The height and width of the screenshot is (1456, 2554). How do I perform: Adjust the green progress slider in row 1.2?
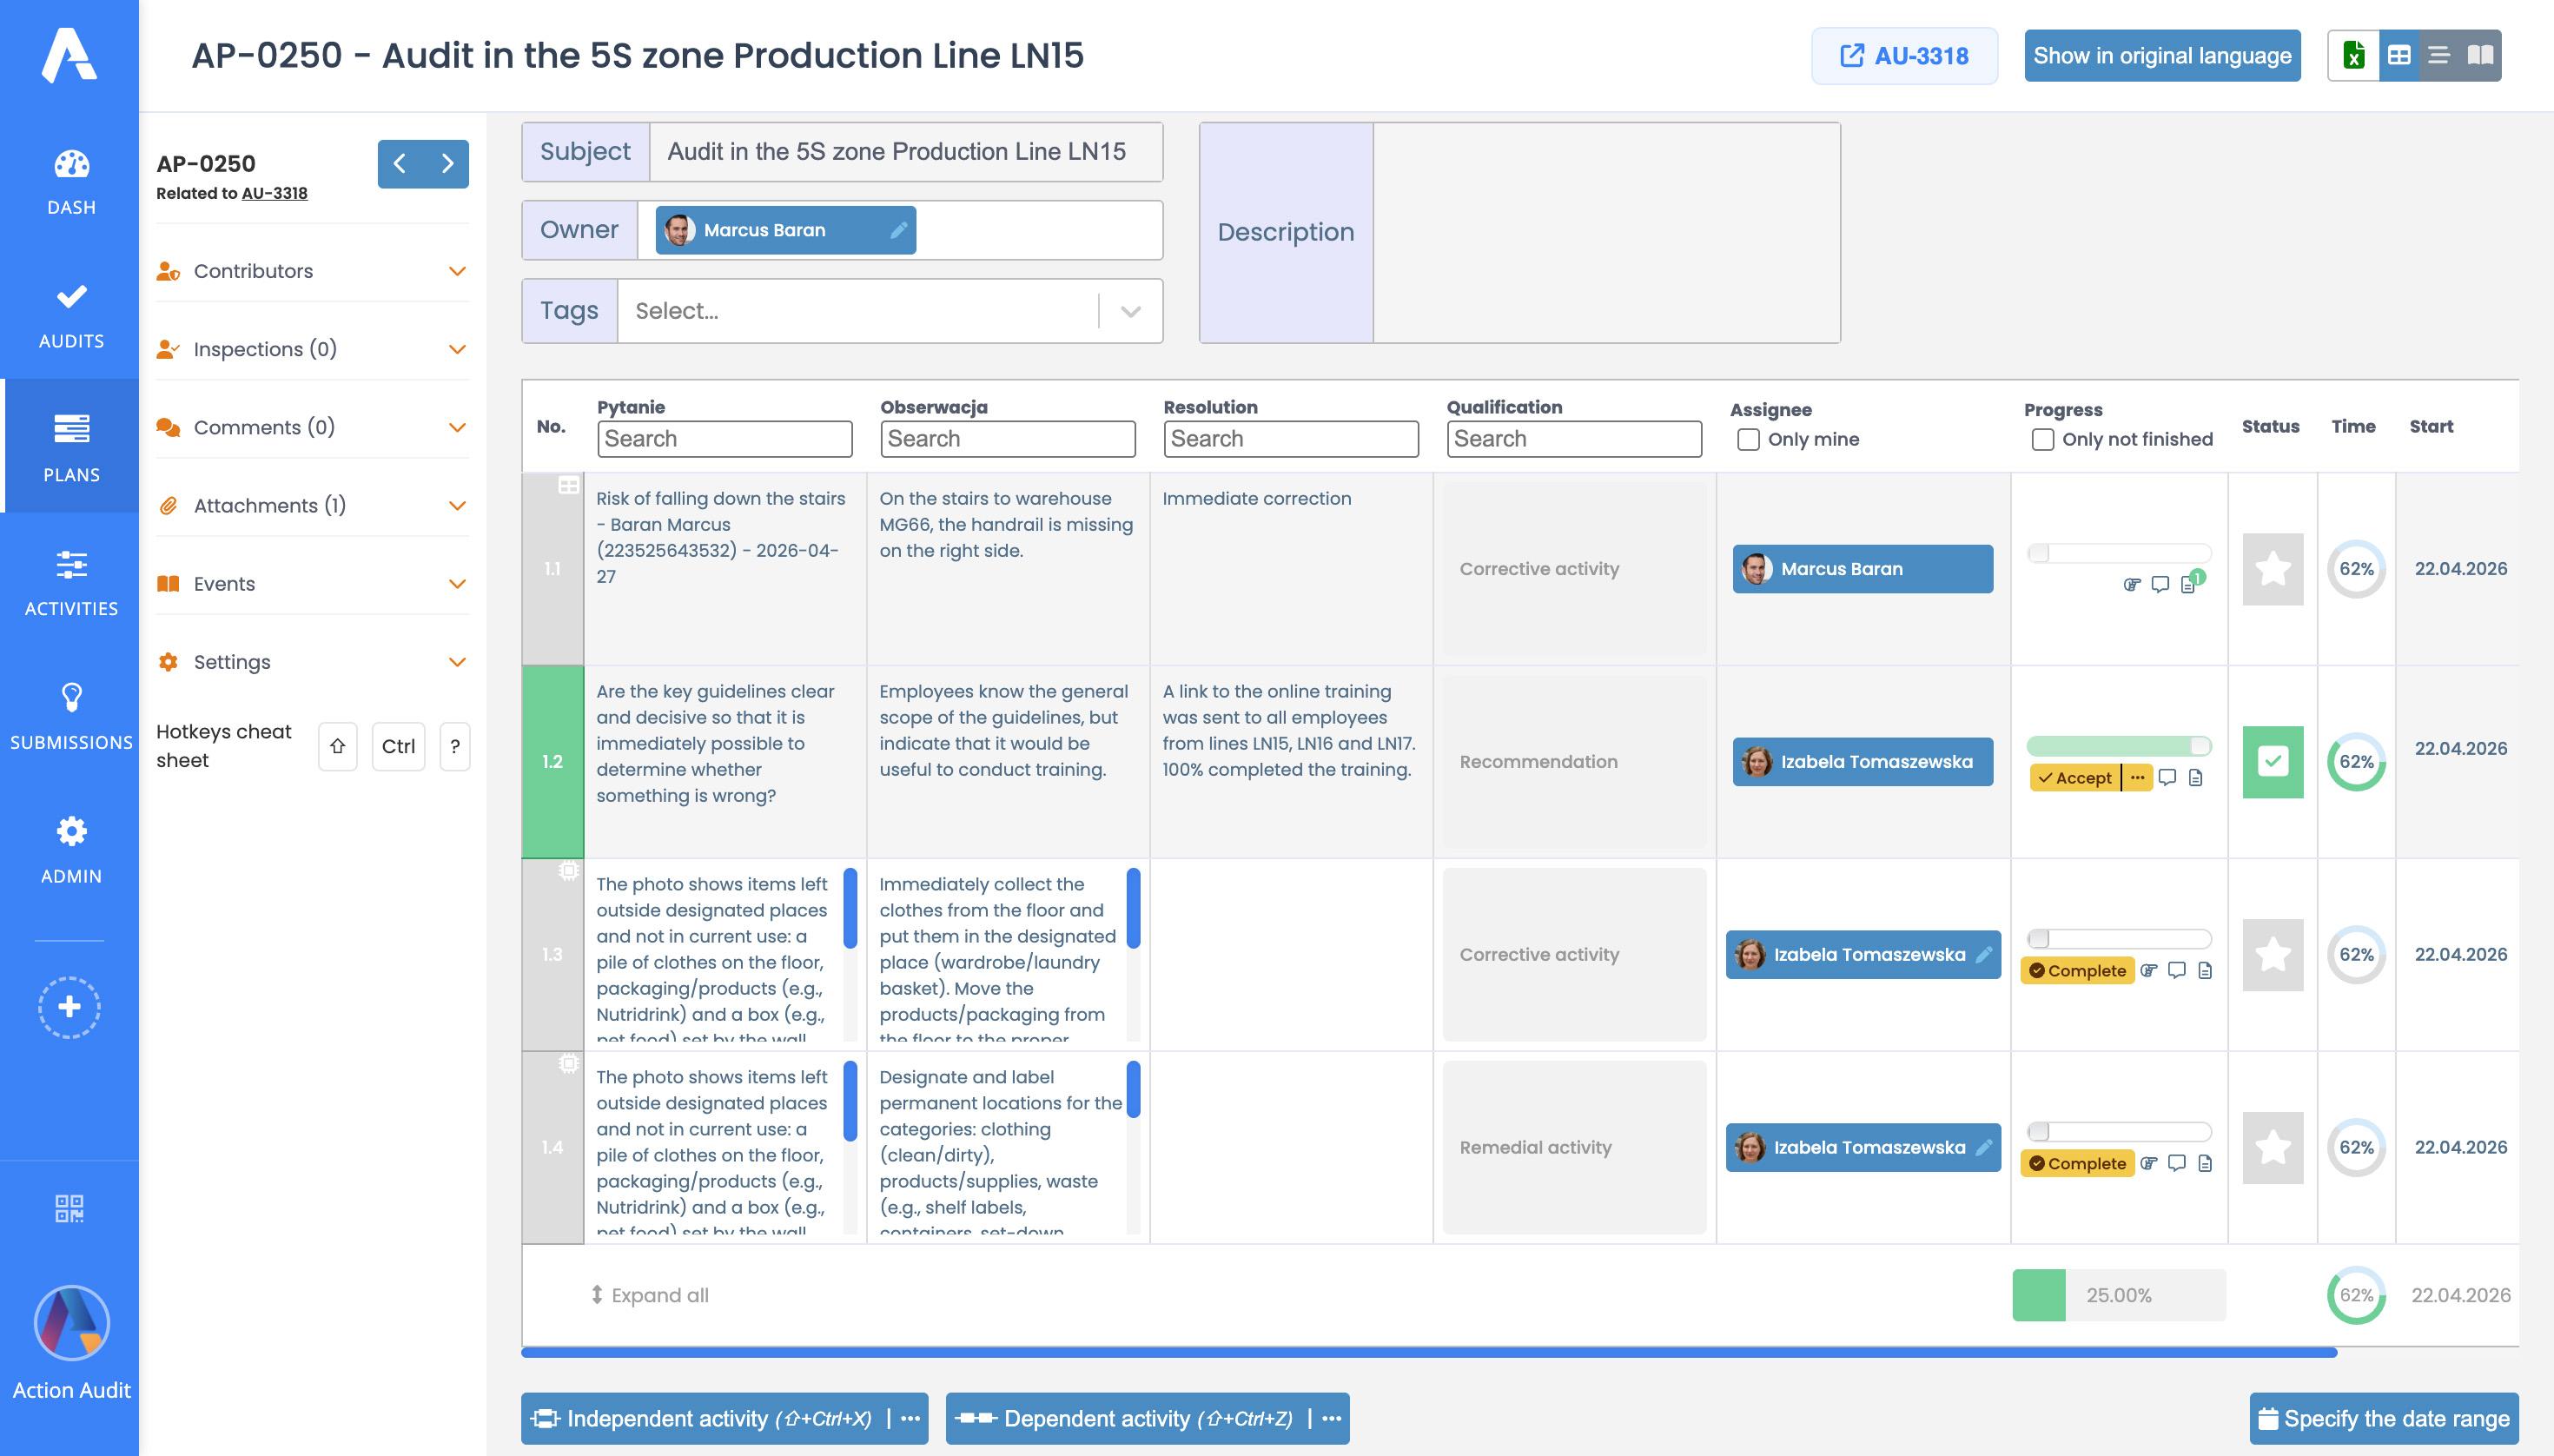coord(2118,746)
